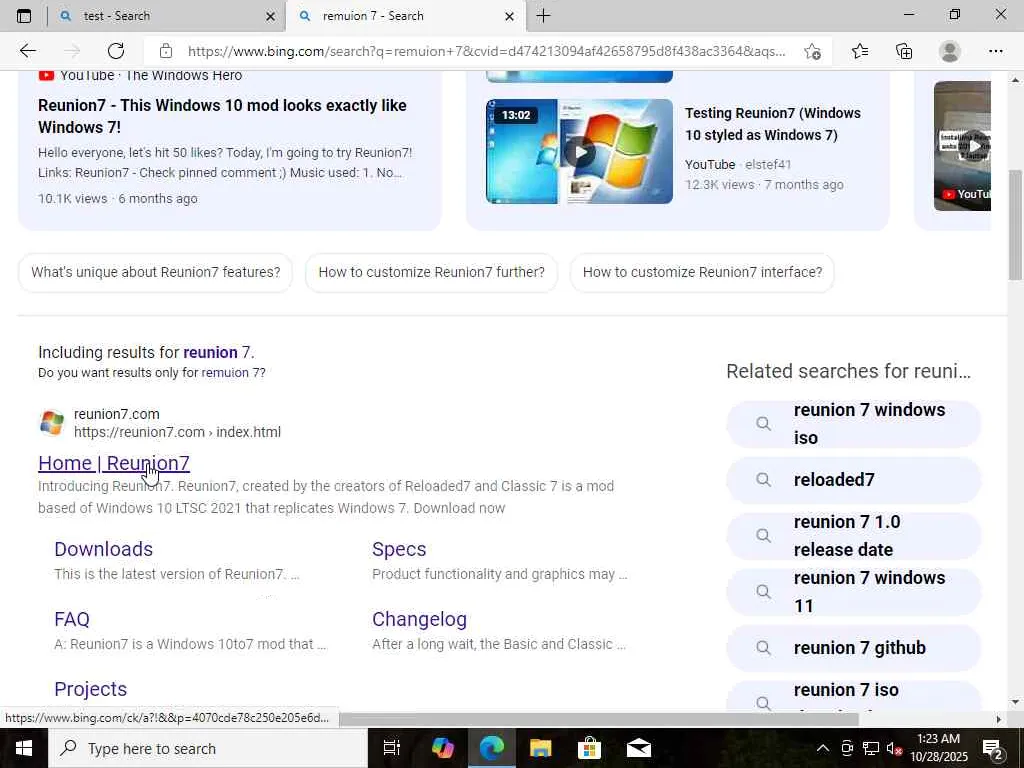The image size is (1024, 768).
Task: Search related 'reunion 7 windows iso'
Action: pyautogui.click(x=854, y=424)
